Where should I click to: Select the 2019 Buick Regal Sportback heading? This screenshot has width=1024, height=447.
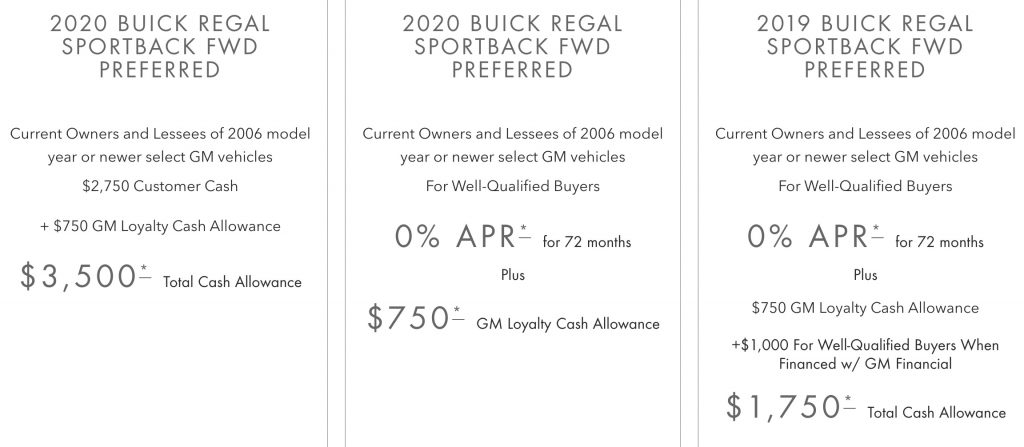tap(865, 46)
